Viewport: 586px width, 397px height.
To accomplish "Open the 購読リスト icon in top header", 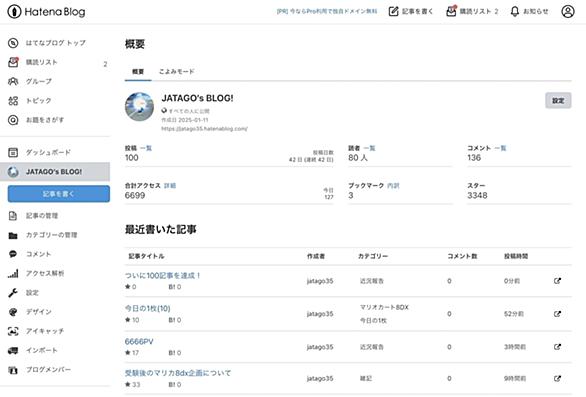I will [451, 11].
